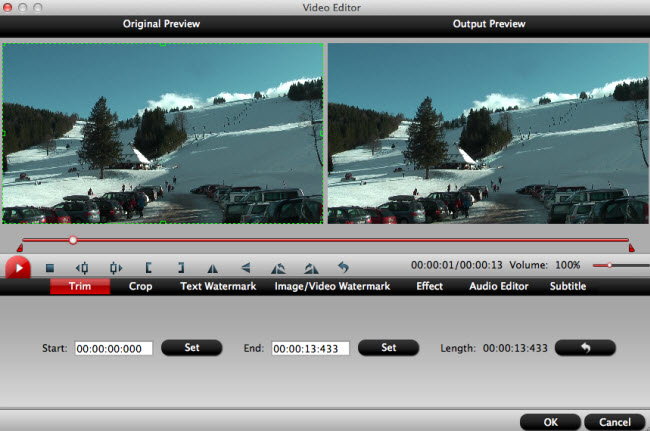Confirm edits with the OK button
The height and width of the screenshot is (431, 650).
tap(550, 422)
